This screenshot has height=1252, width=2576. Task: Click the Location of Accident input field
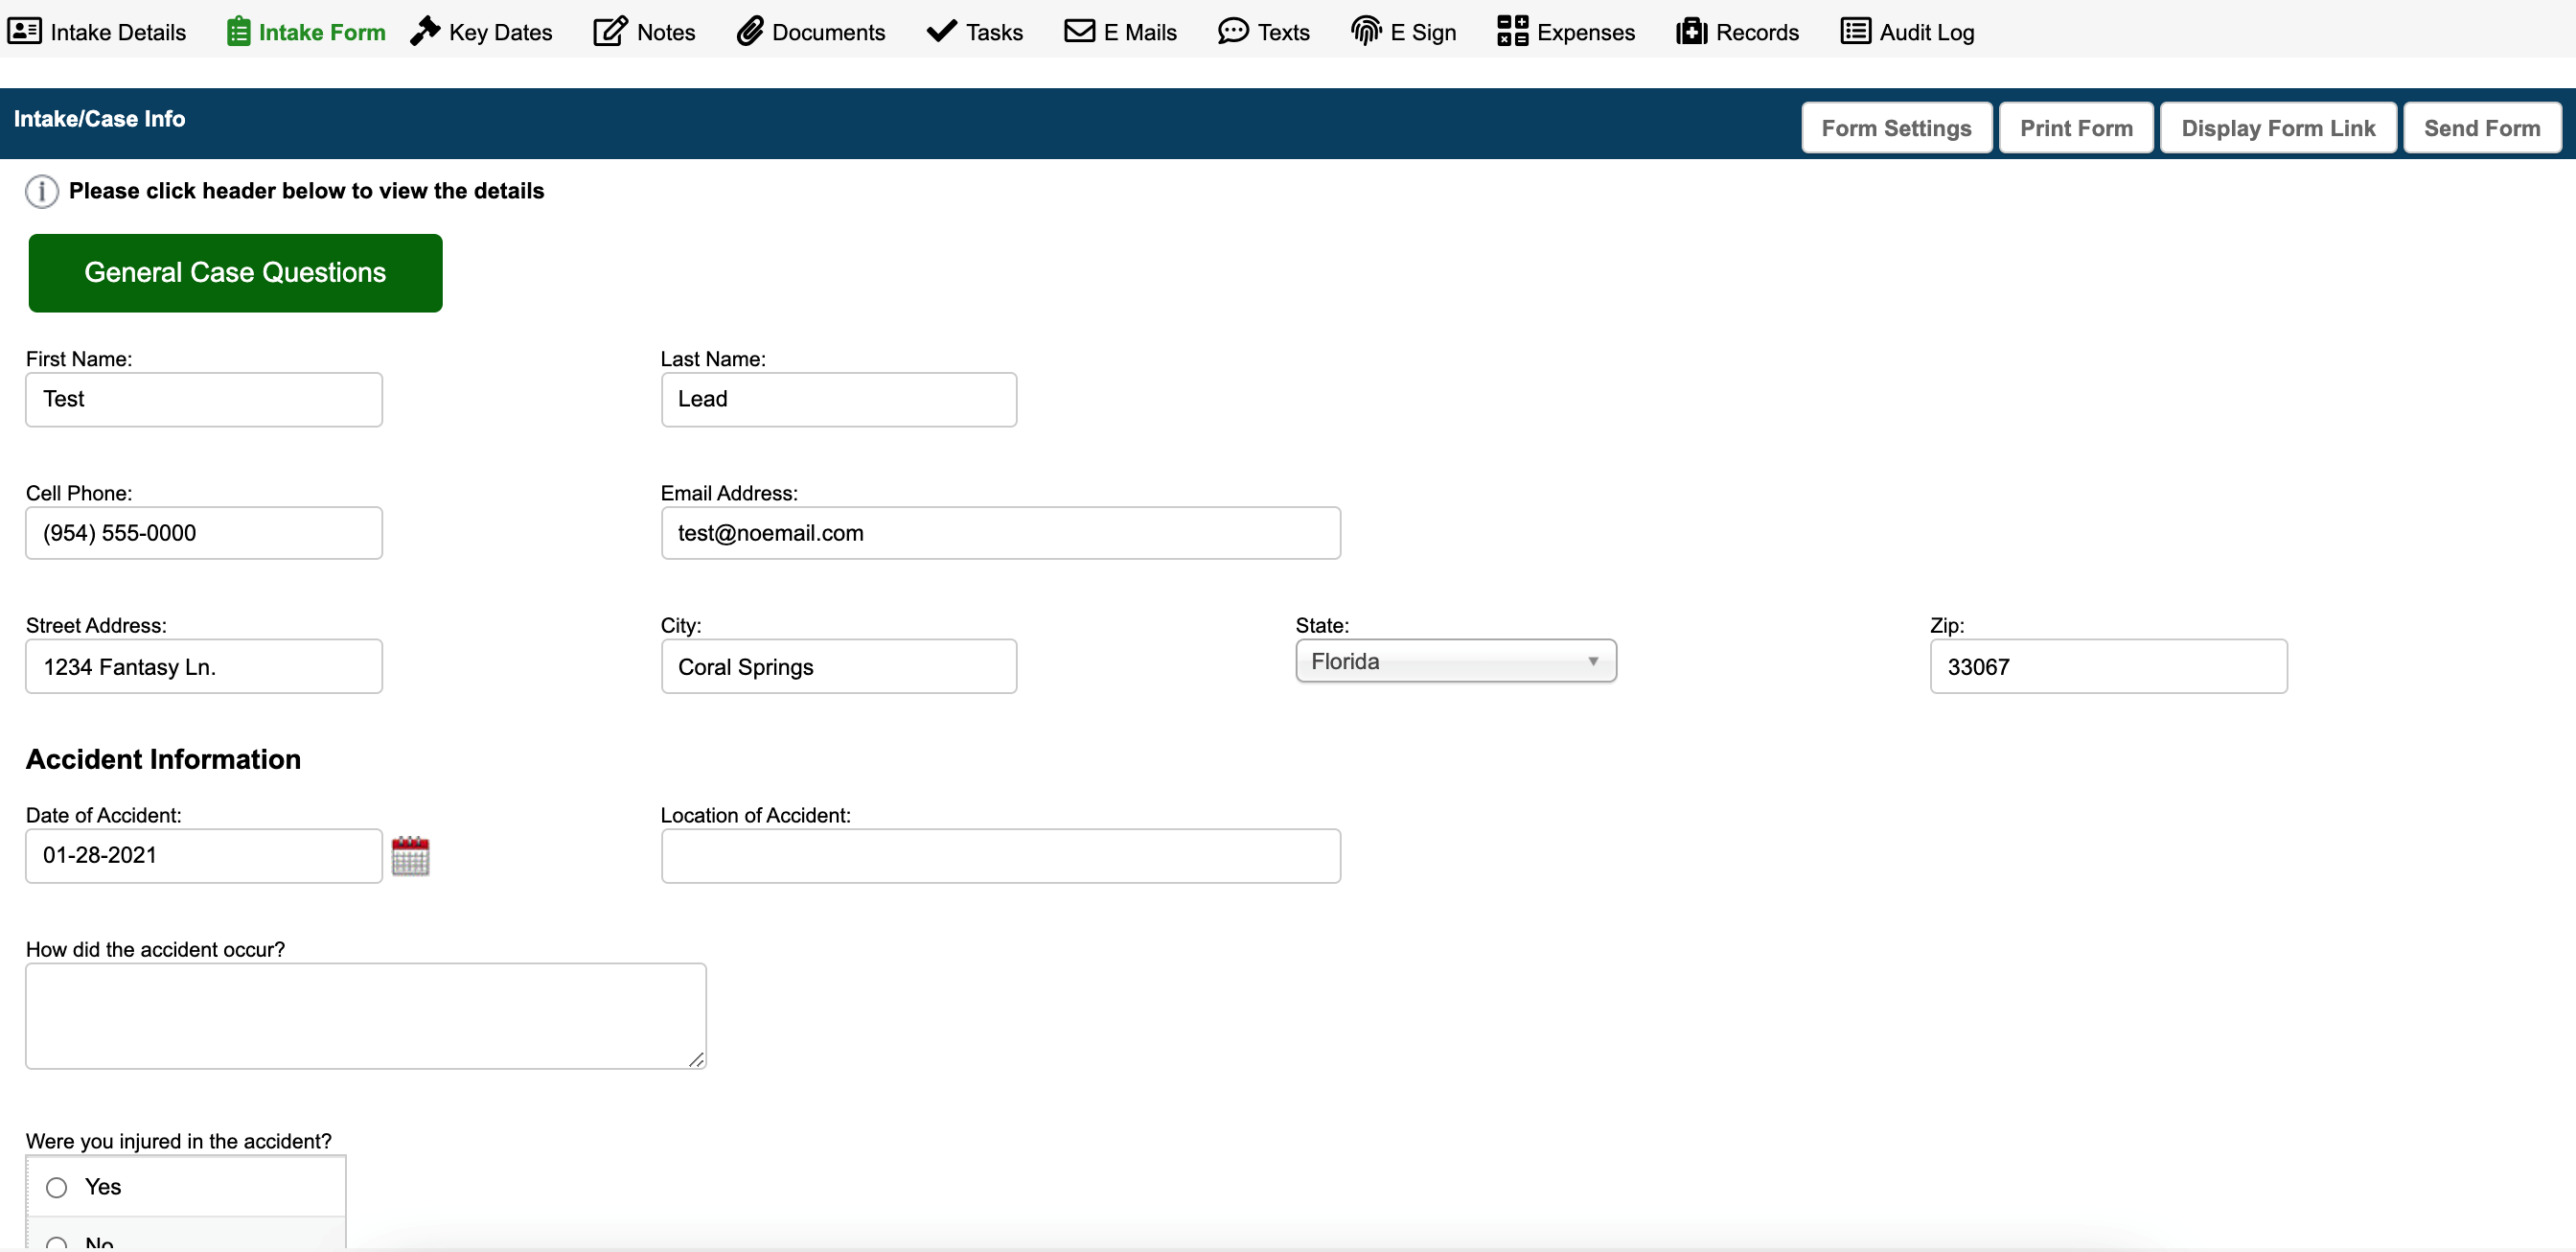point(1000,855)
